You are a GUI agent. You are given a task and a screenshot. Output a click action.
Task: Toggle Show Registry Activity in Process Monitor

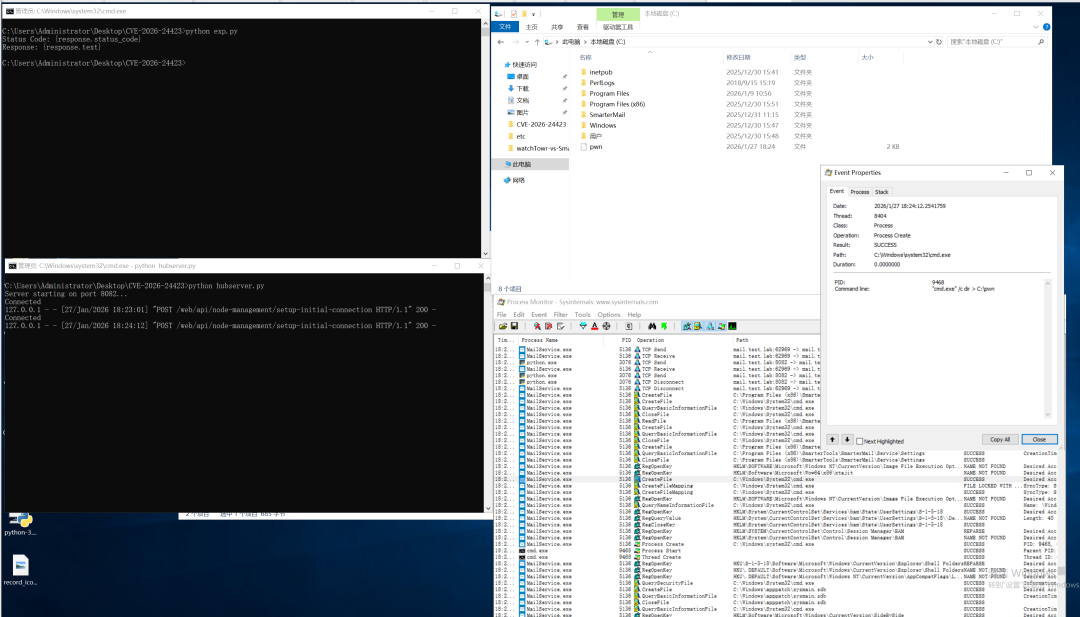(x=687, y=326)
